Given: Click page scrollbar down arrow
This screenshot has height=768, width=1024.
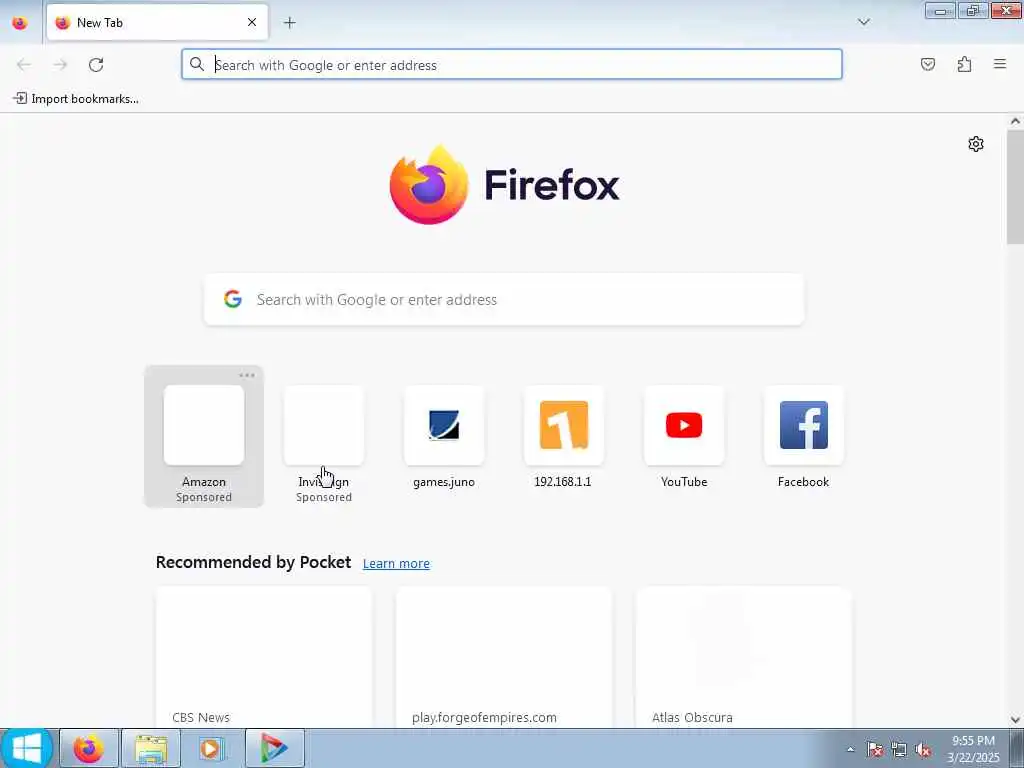Looking at the screenshot, I should coord(1015,719).
